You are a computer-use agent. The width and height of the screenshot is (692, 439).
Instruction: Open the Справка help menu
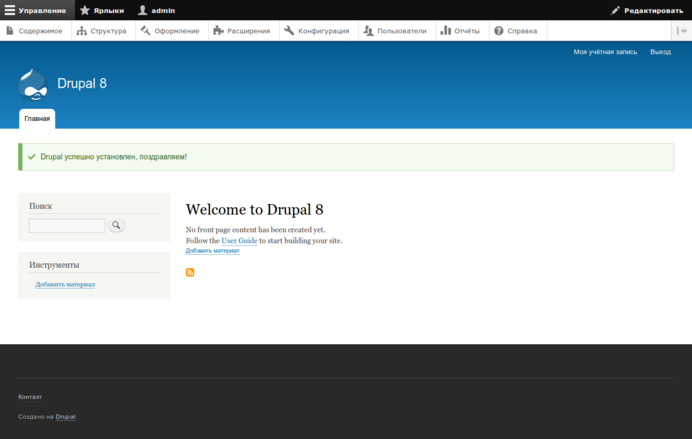[x=517, y=31]
